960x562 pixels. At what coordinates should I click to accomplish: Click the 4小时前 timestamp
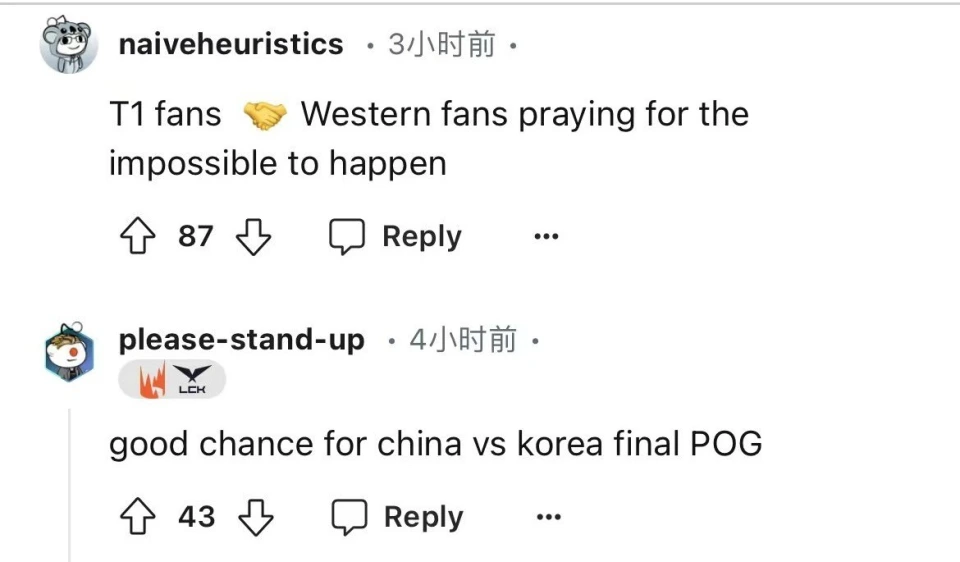tap(463, 341)
